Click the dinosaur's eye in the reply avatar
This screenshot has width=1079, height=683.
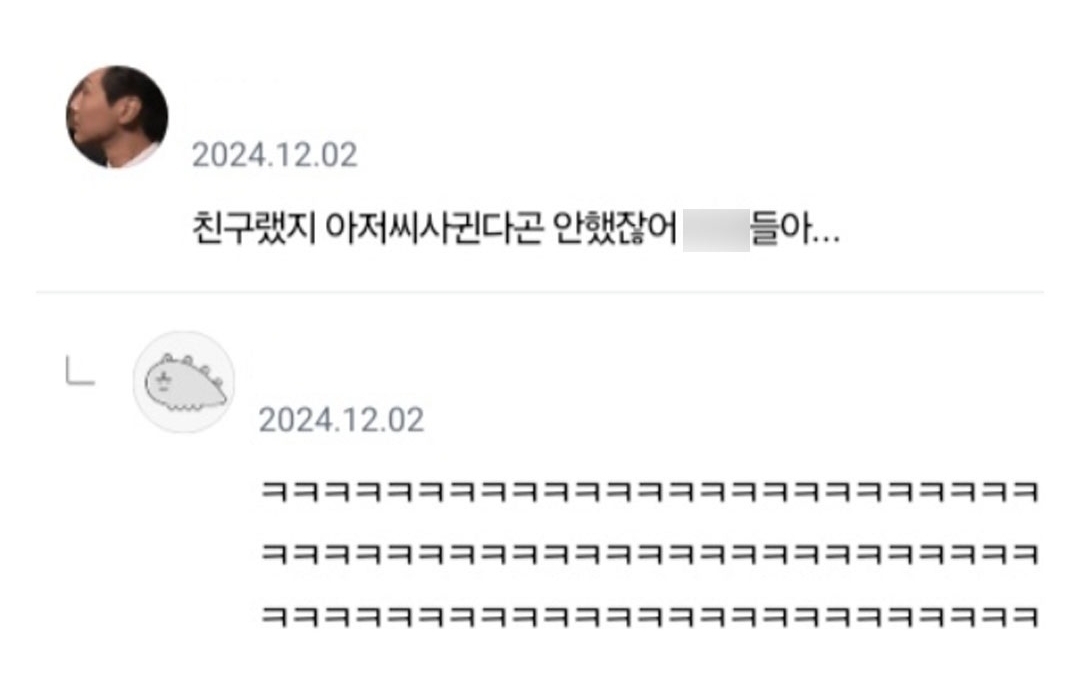[x=163, y=378]
